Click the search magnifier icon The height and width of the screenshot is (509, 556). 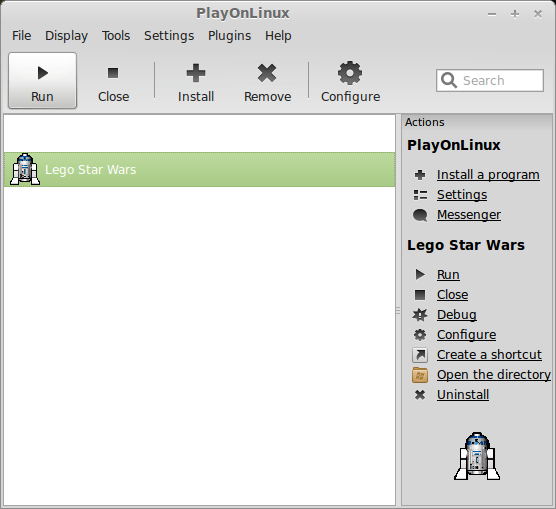449,81
